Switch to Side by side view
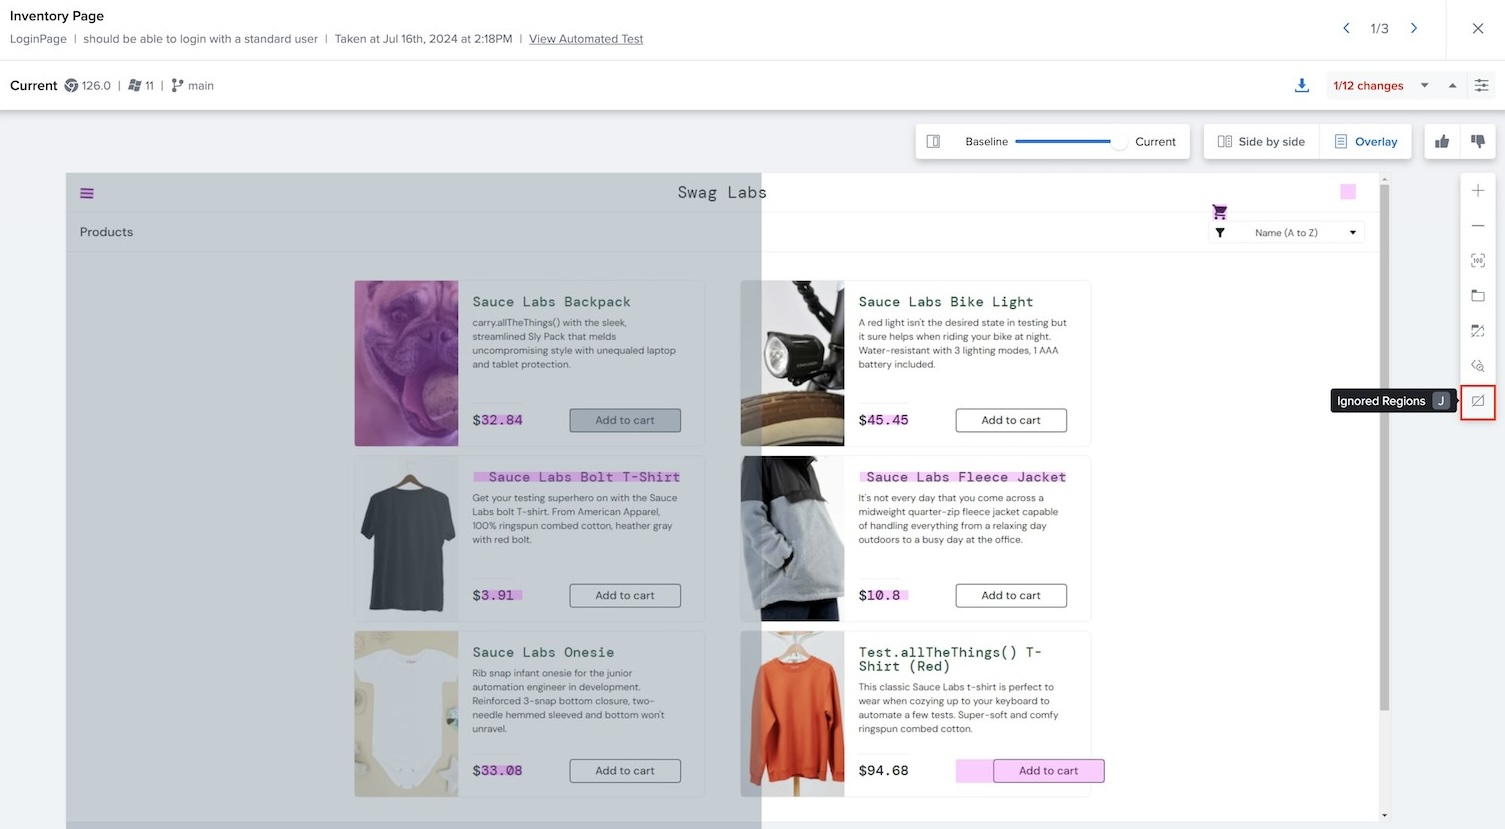The image size is (1505, 829). (x=1261, y=142)
